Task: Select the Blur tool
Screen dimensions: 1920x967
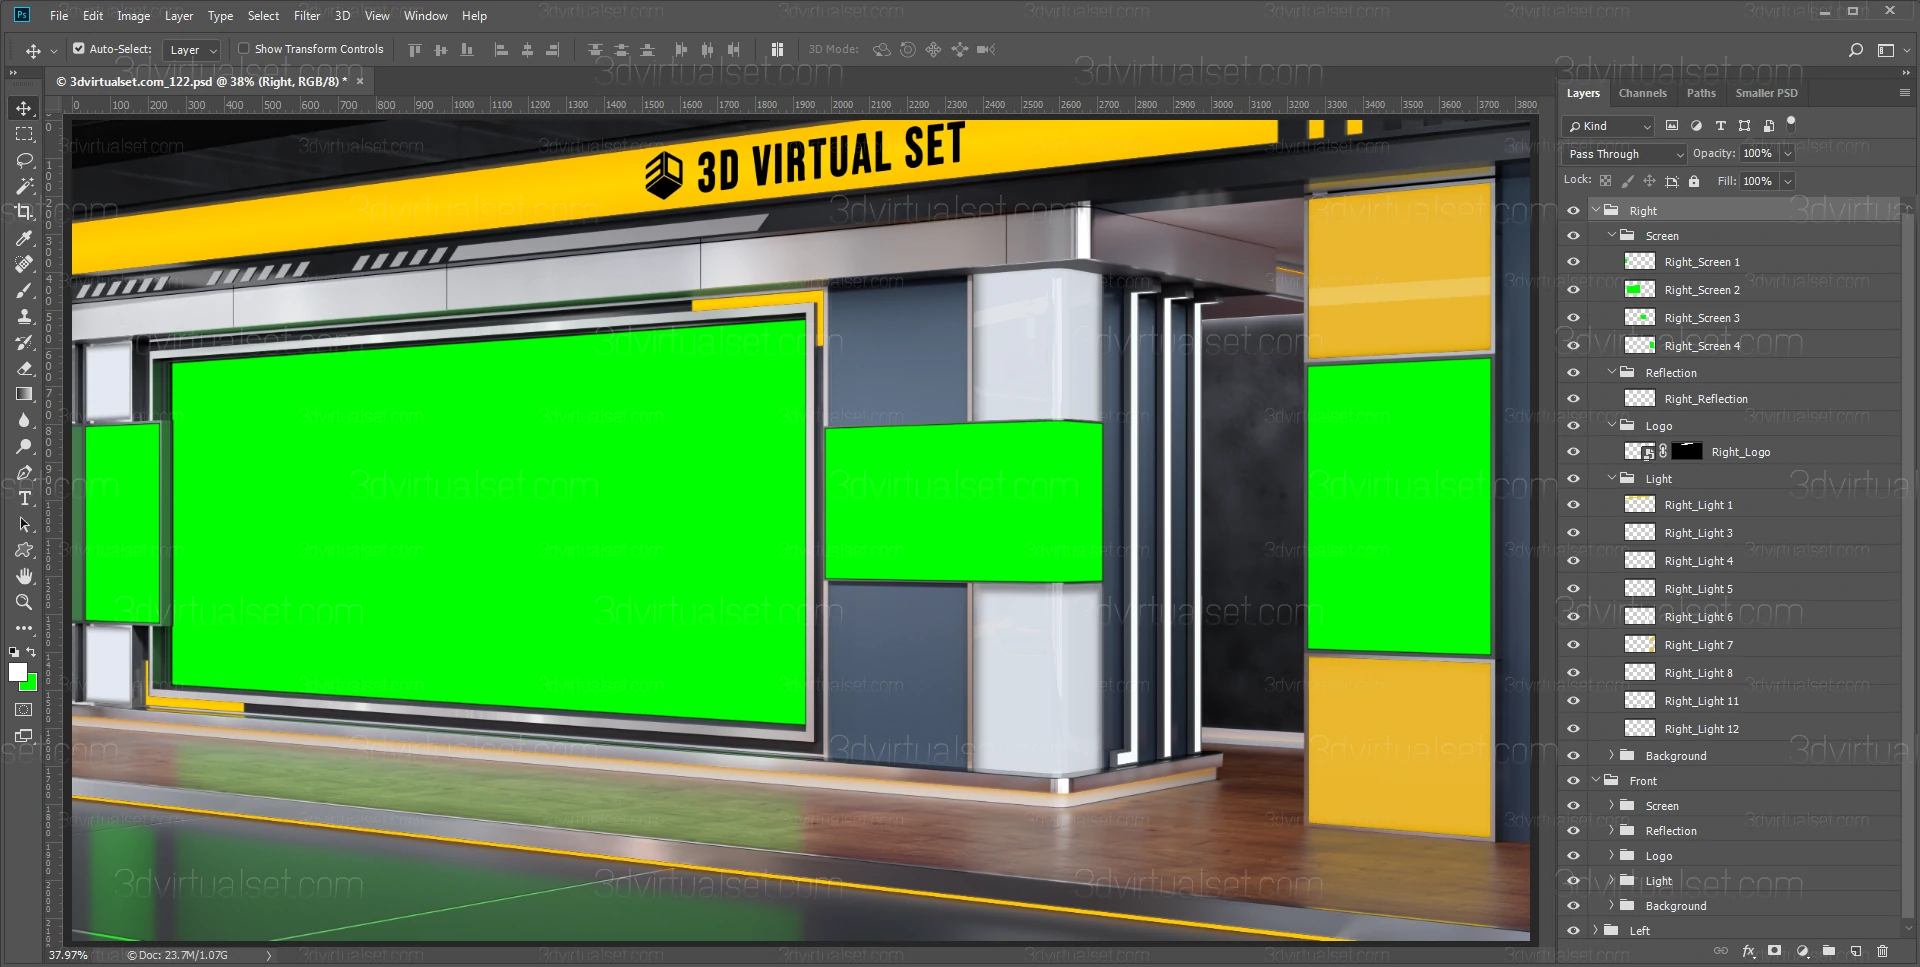Action: coord(24,420)
